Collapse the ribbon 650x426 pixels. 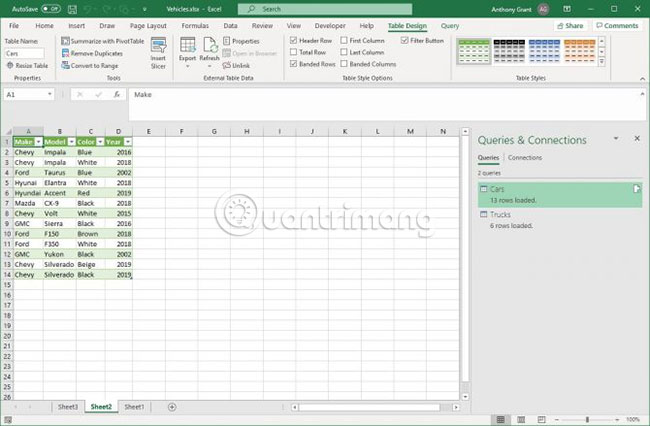pyautogui.click(x=642, y=78)
